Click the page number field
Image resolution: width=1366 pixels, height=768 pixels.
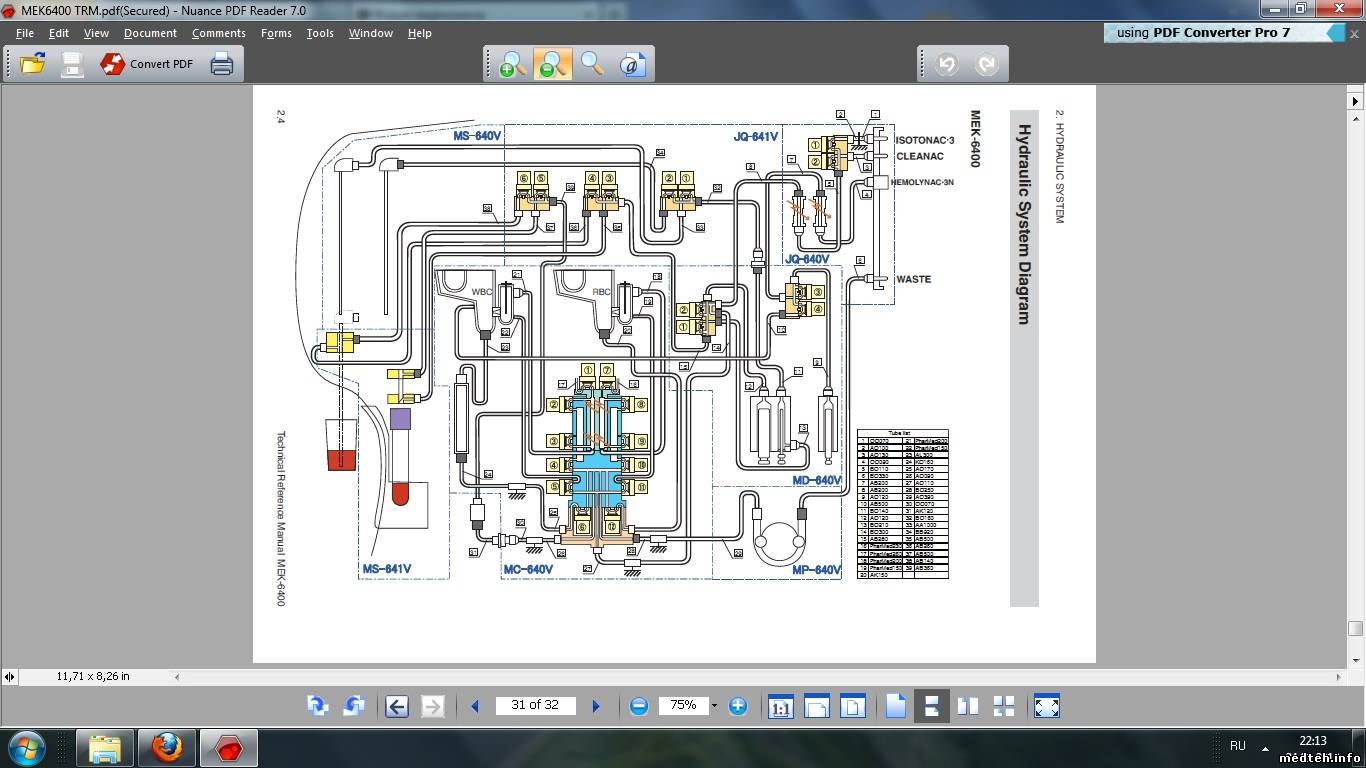(535, 705)
